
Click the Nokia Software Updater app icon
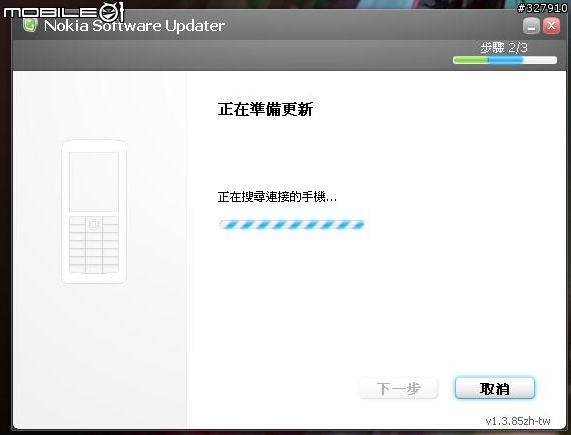pos(30,25)
